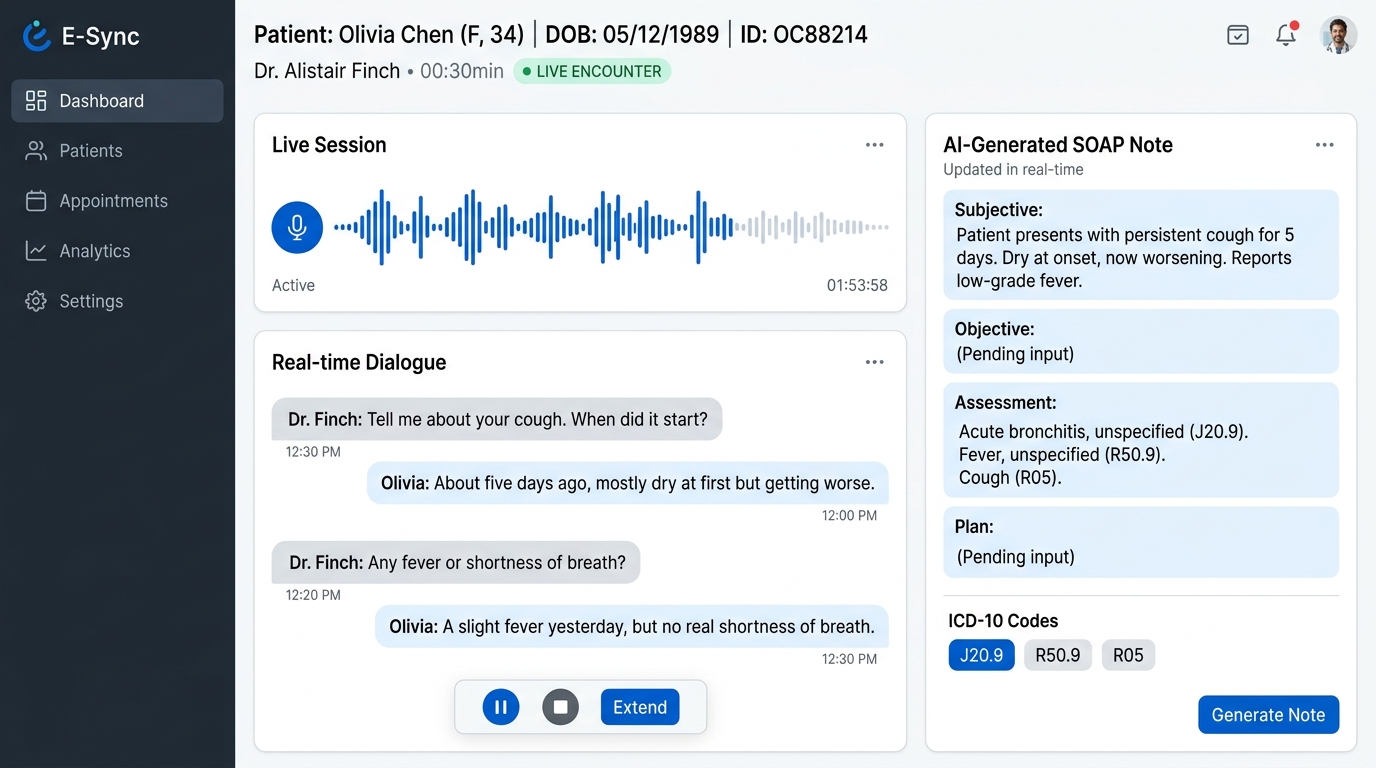Viewport: 1376px width, 768px height.
Task: Click the Active status label
Action: pos(293,285)
